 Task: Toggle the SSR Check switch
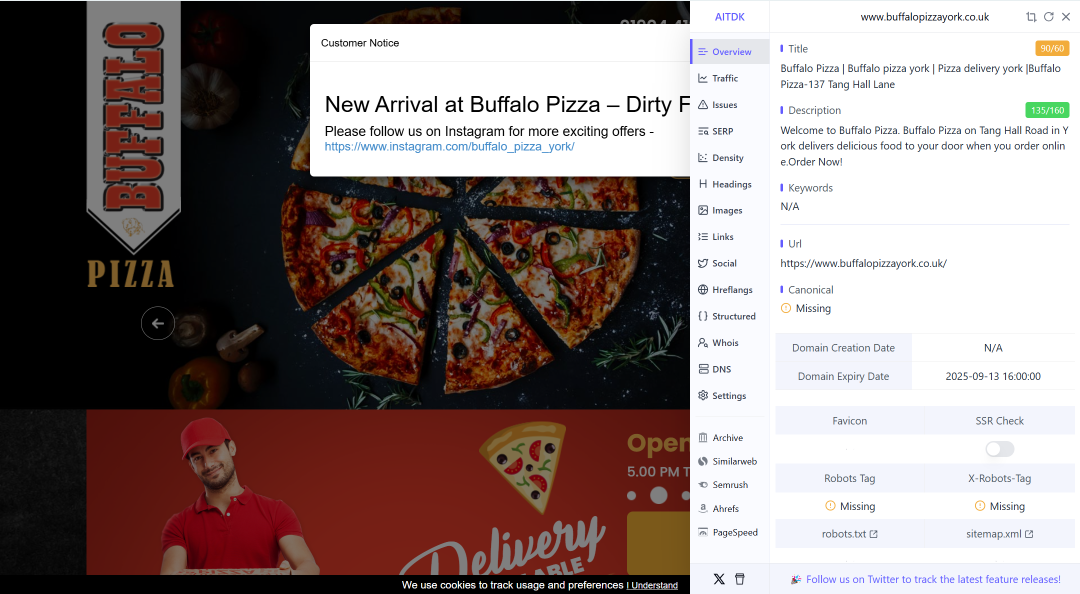999,449
